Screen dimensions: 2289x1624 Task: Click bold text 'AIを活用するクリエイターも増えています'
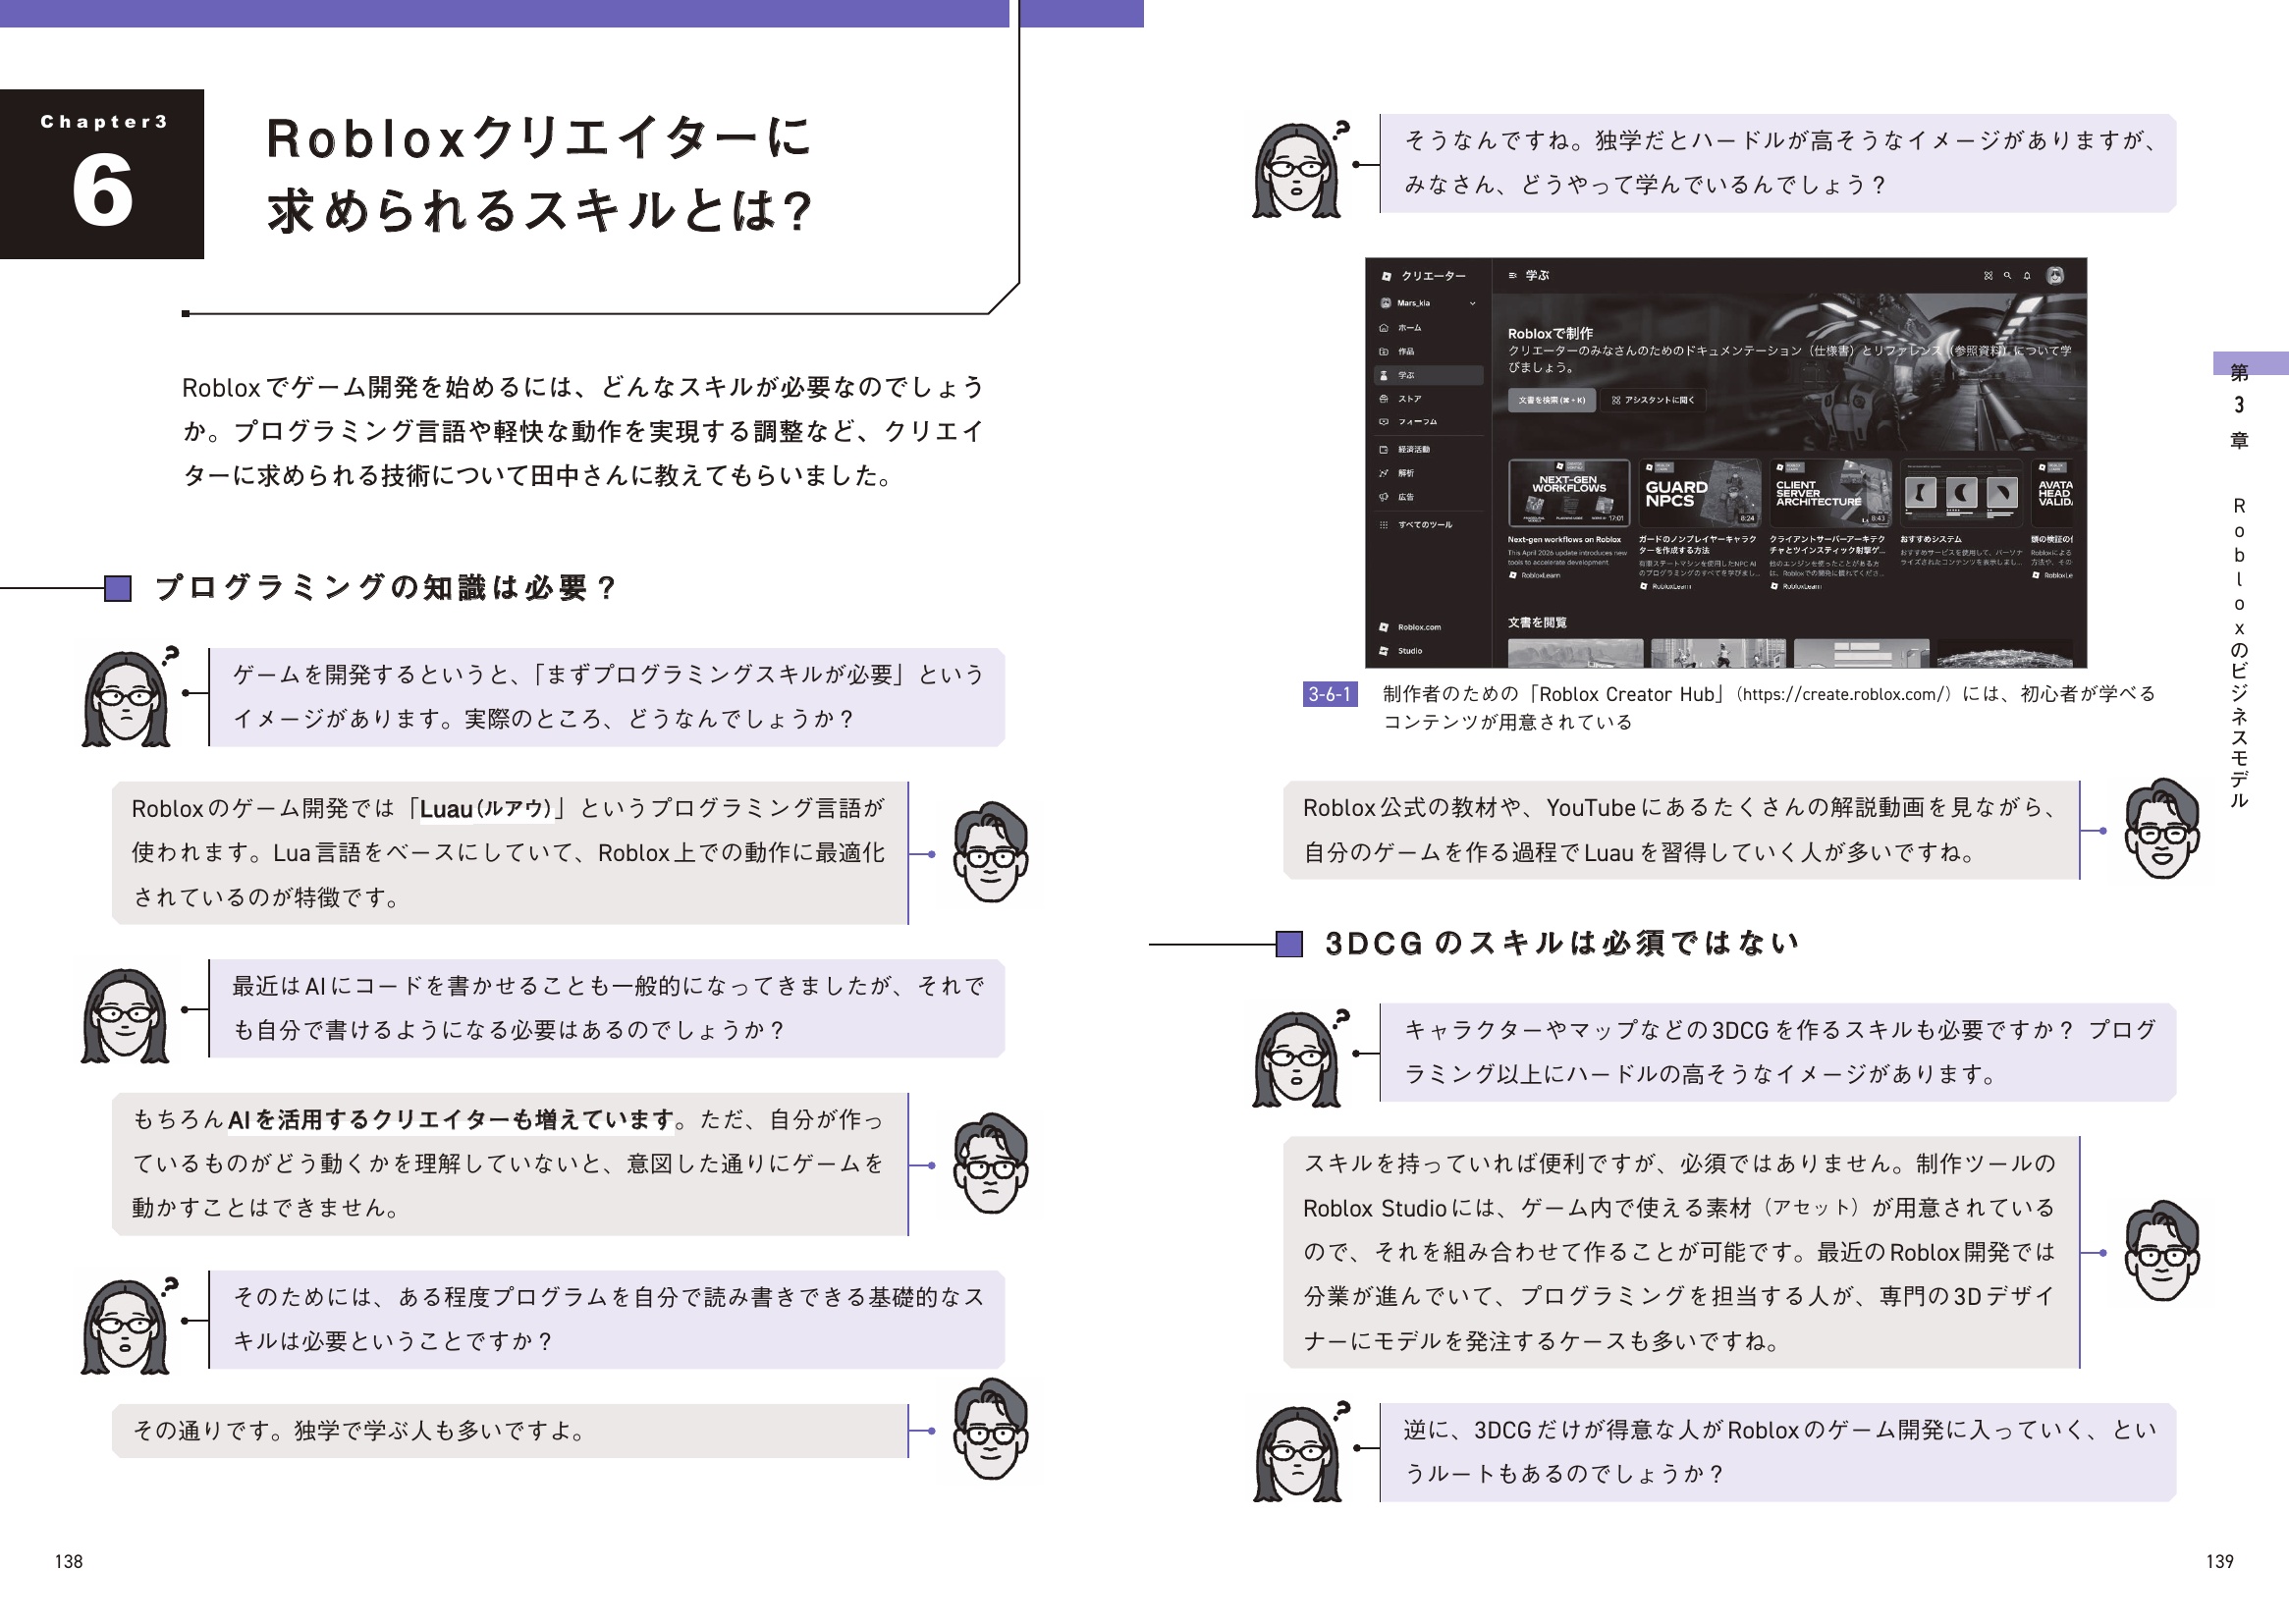tap(451, 1120)
